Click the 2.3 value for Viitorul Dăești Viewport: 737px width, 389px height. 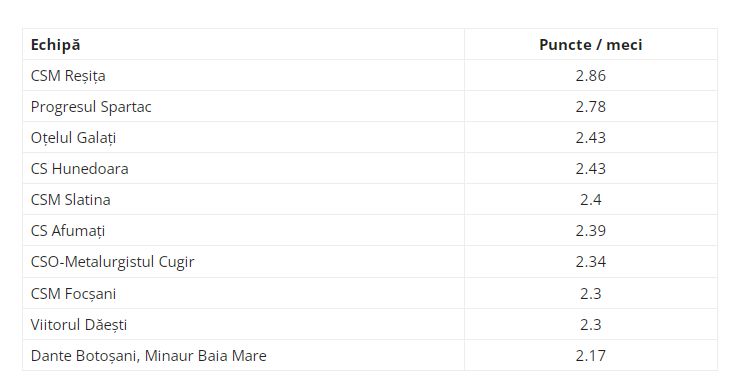(591, 325)
